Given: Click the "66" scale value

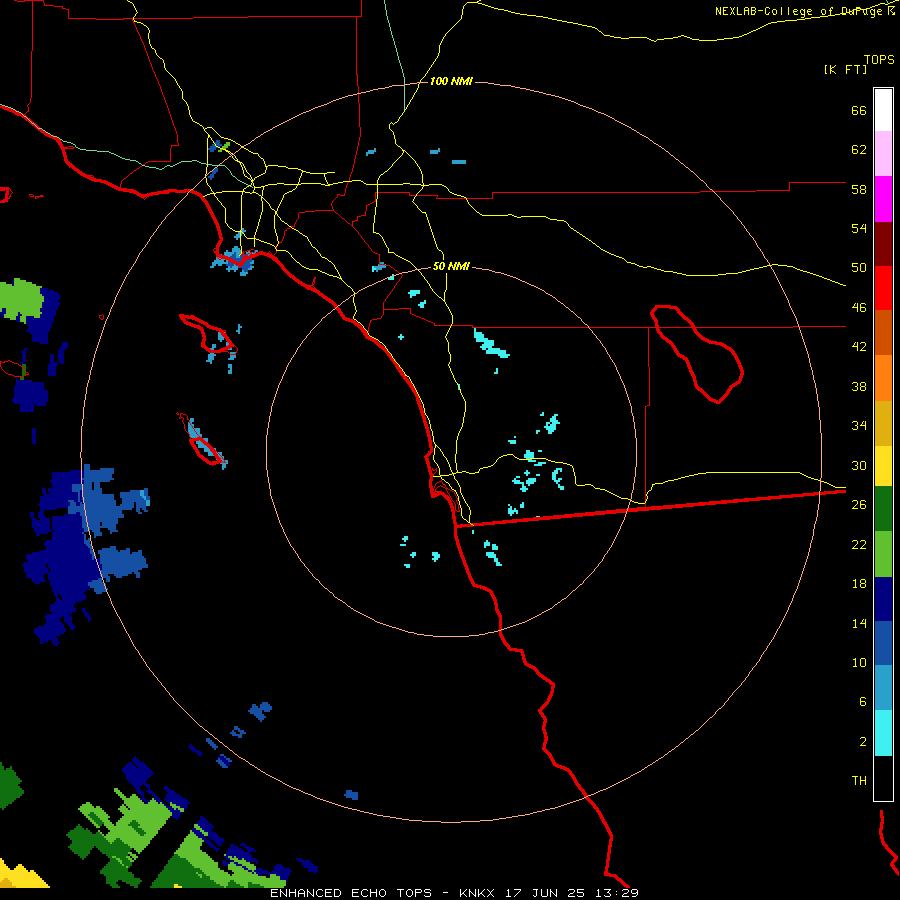Looking at the screenshot, I should [859, 110].
